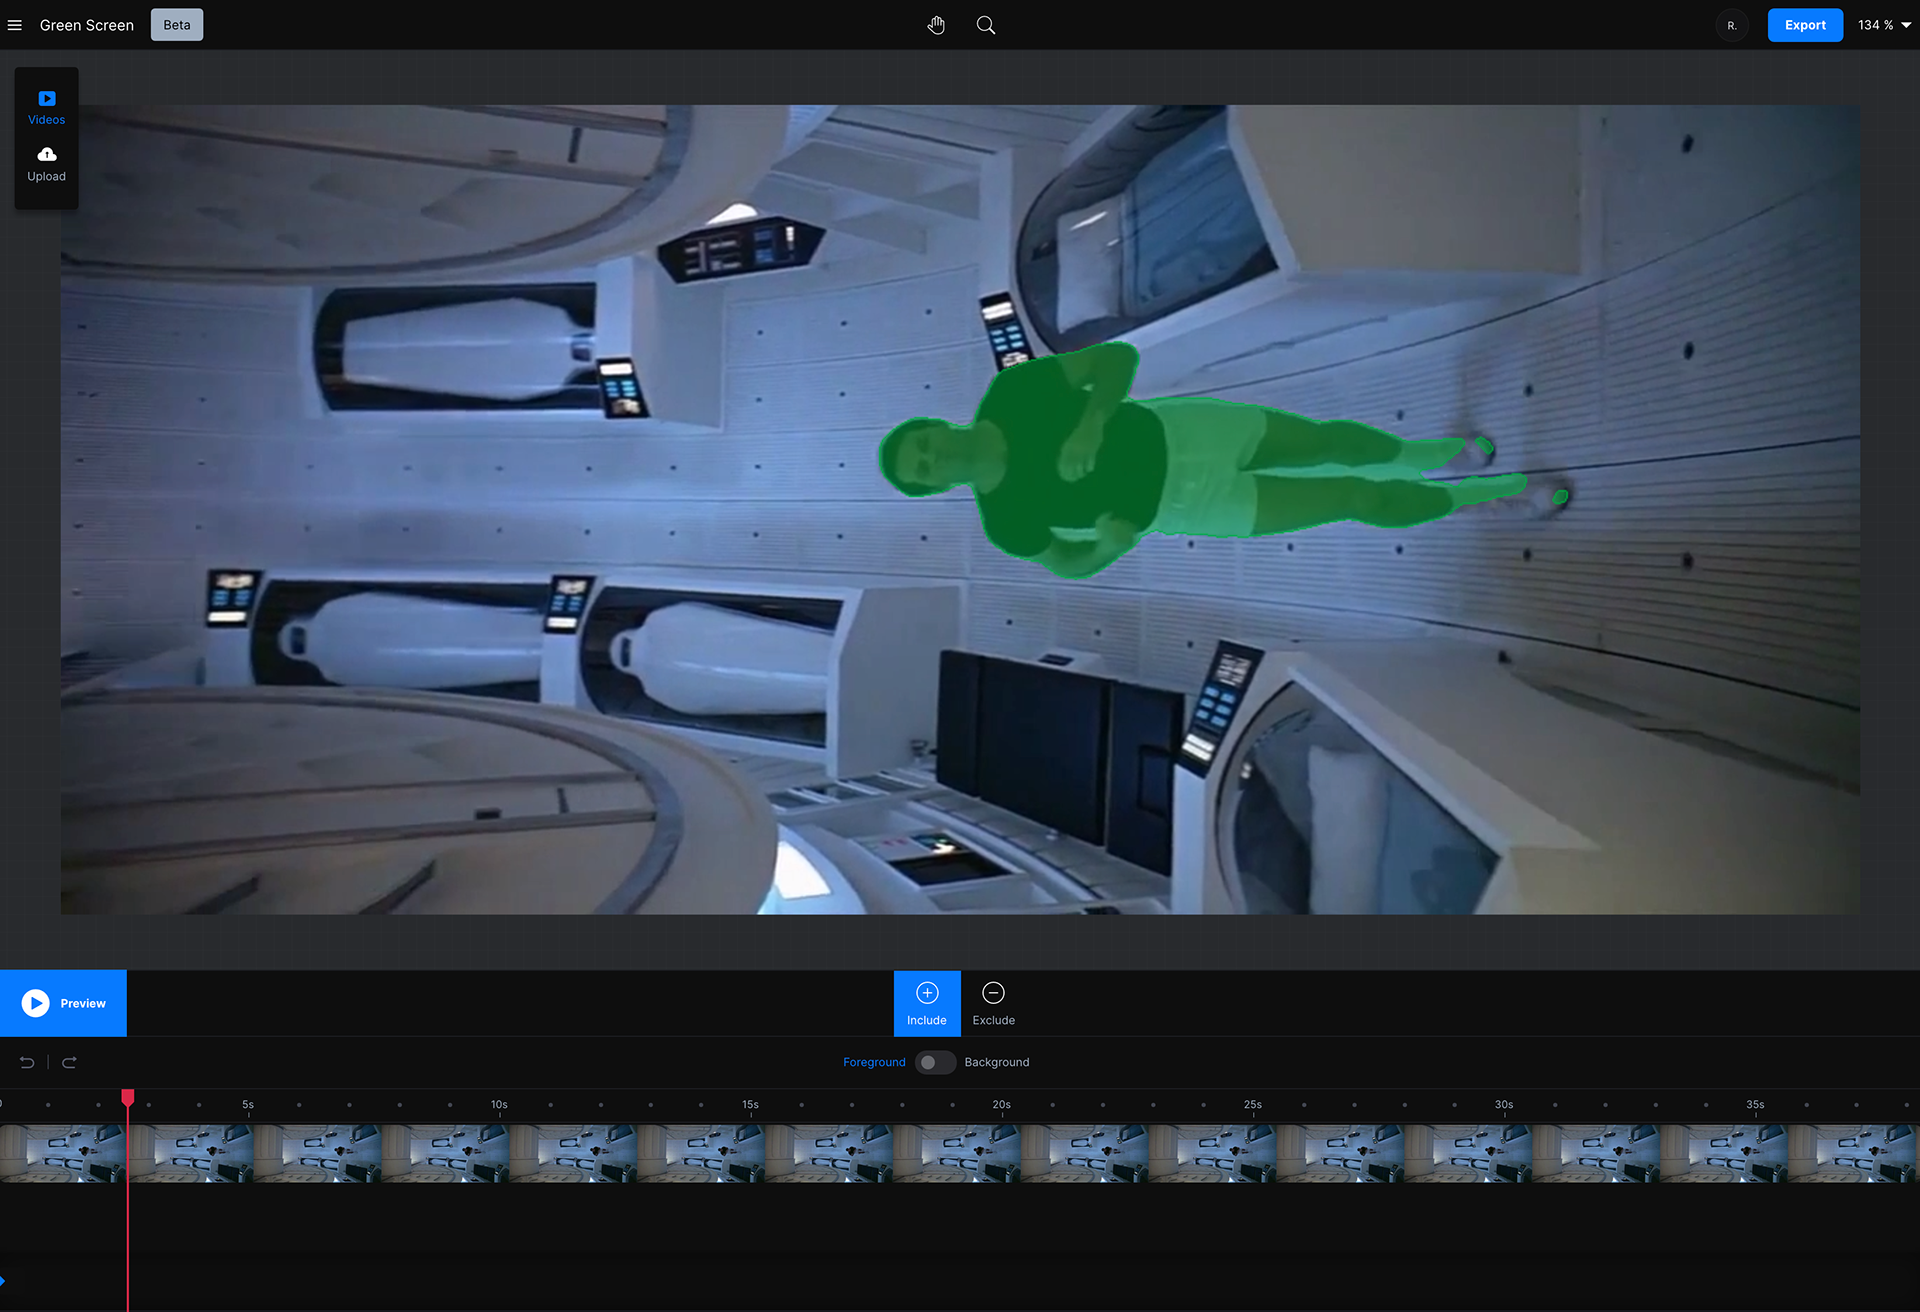Click the Beta badge
Viewport: 1920px width, 1312px height.
click(177, 25)
